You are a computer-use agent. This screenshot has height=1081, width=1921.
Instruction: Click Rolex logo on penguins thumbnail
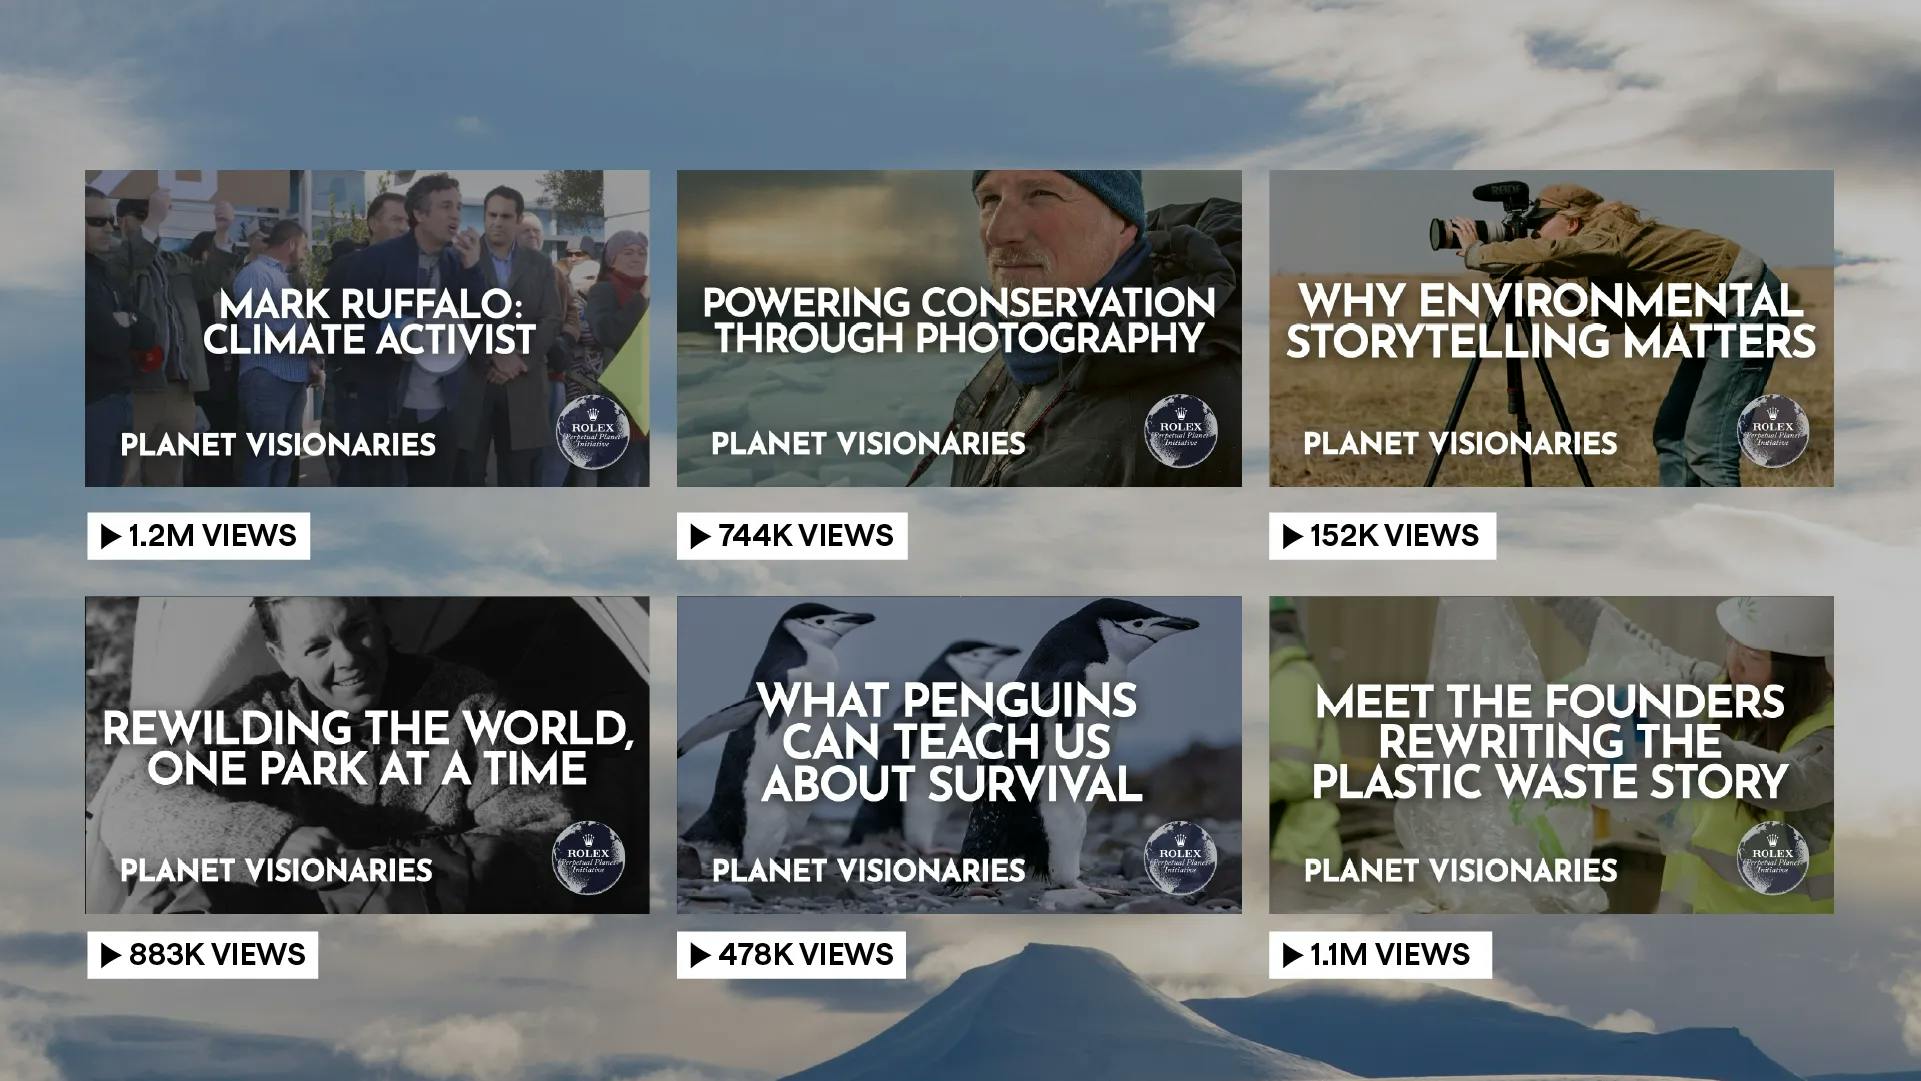click(1181, 858)
